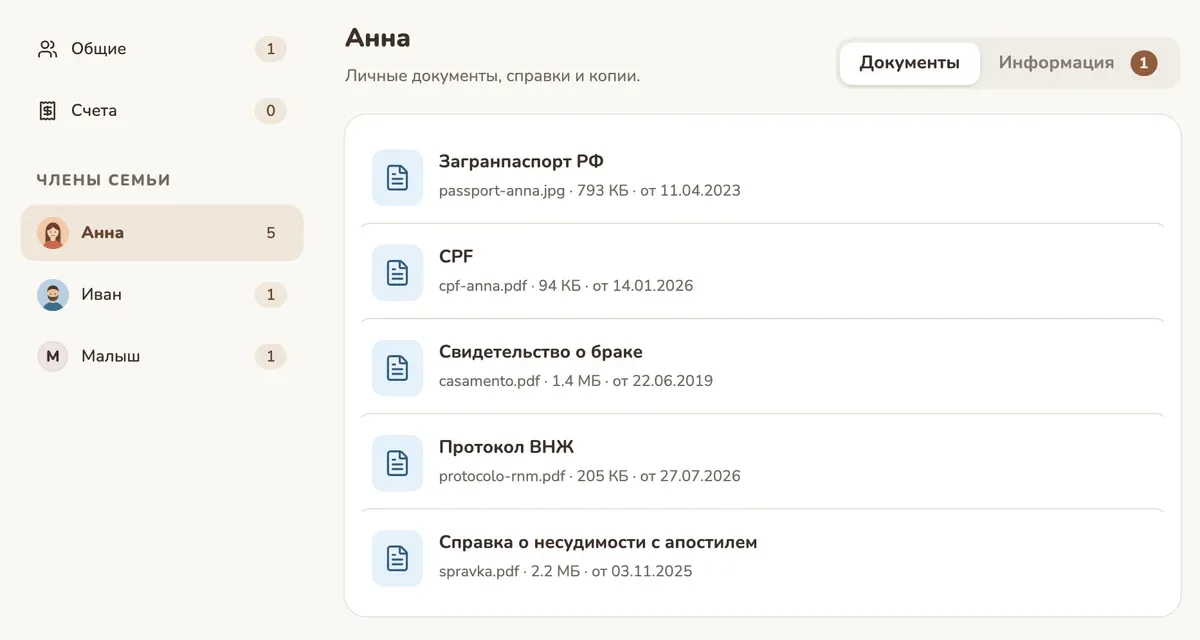Click the ЧЛЕНЫ СЕМЬИ section heading
Viewport: 1200px width, 640px height.
[104, 180]
